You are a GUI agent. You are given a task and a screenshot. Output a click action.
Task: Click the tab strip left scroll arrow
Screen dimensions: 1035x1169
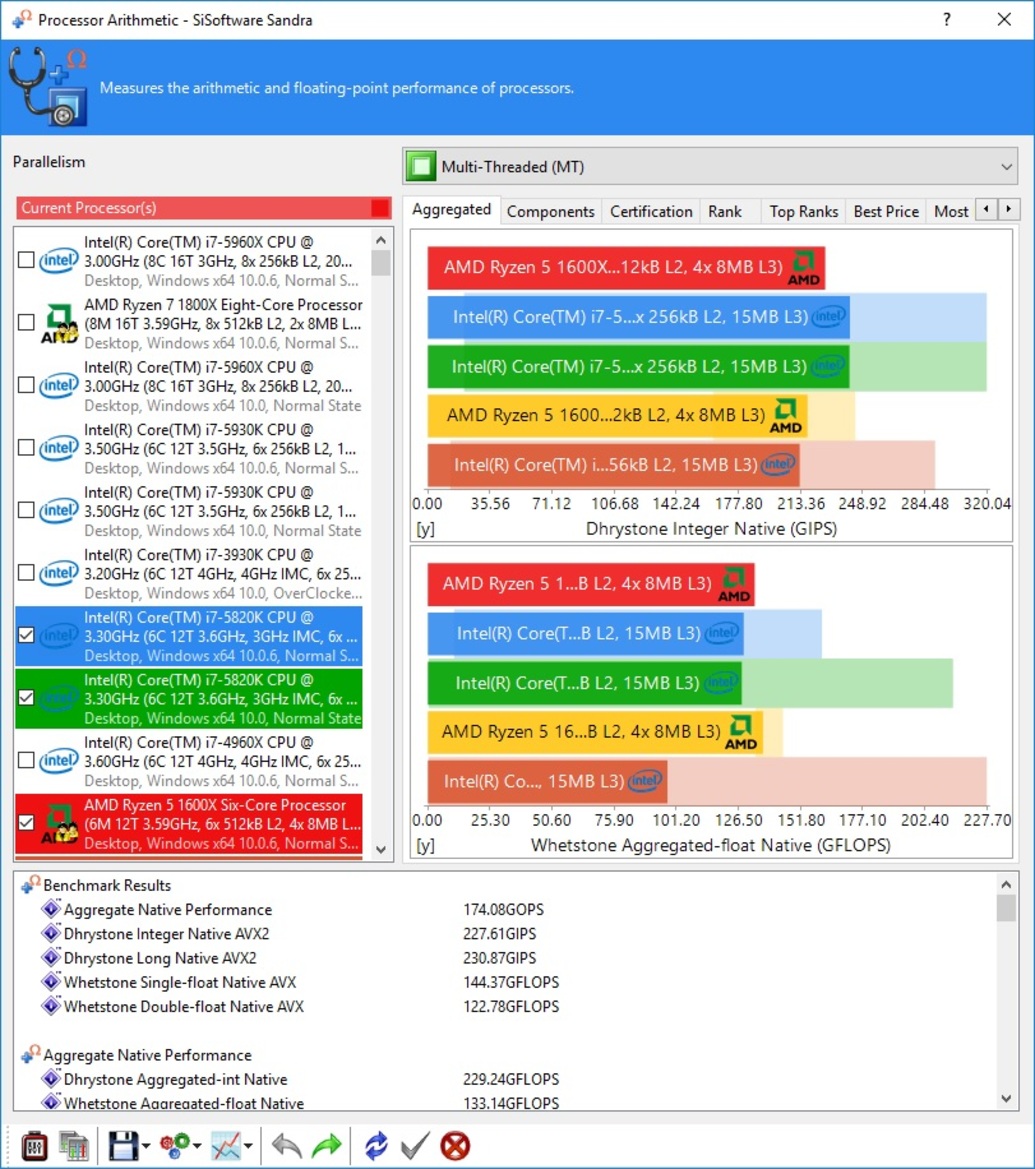click(x=987, y=209)
